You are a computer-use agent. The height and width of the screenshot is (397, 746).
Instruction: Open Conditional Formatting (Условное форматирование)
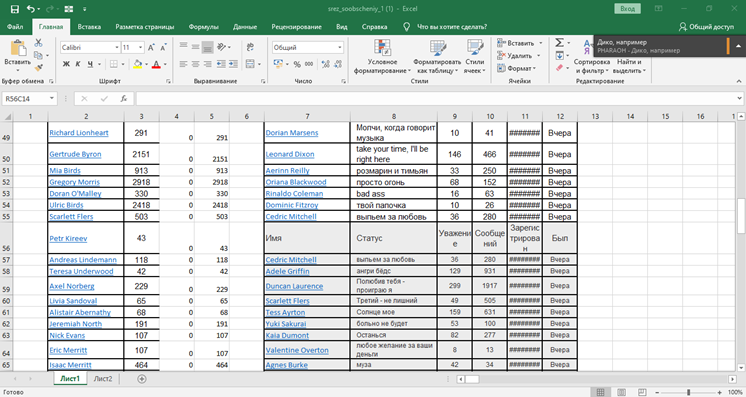(383, 57)
